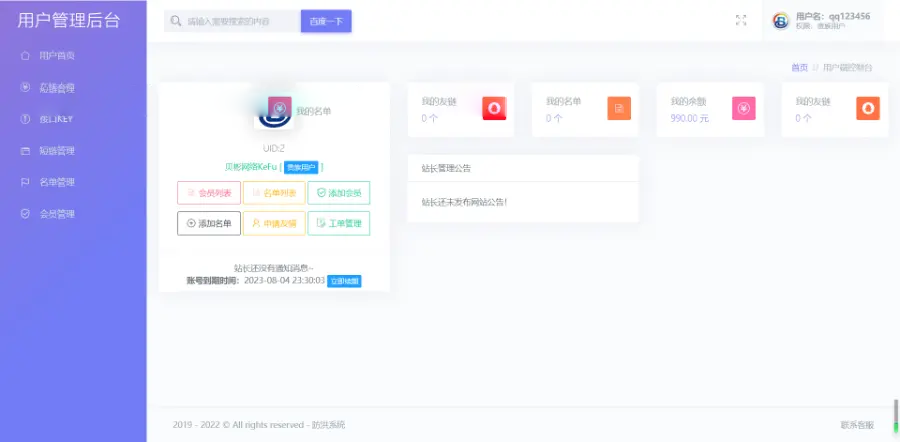
Task: Click the pink yuan icon on 我的余额 card
Action: 743,108
